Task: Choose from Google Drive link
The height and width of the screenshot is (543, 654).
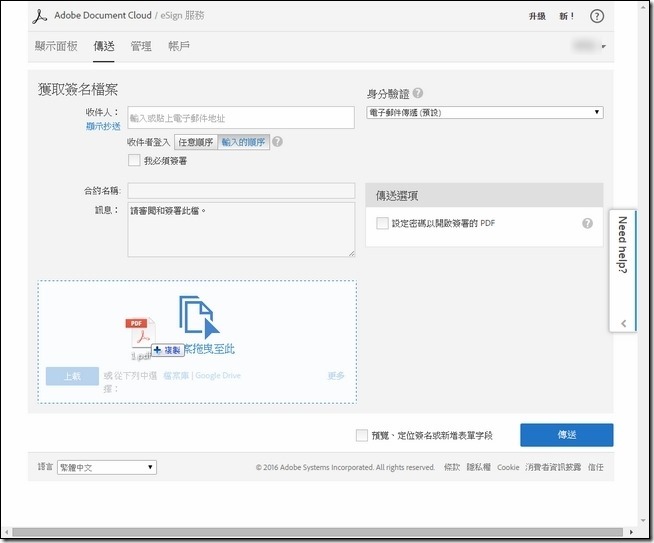Action: coord(218,375)
